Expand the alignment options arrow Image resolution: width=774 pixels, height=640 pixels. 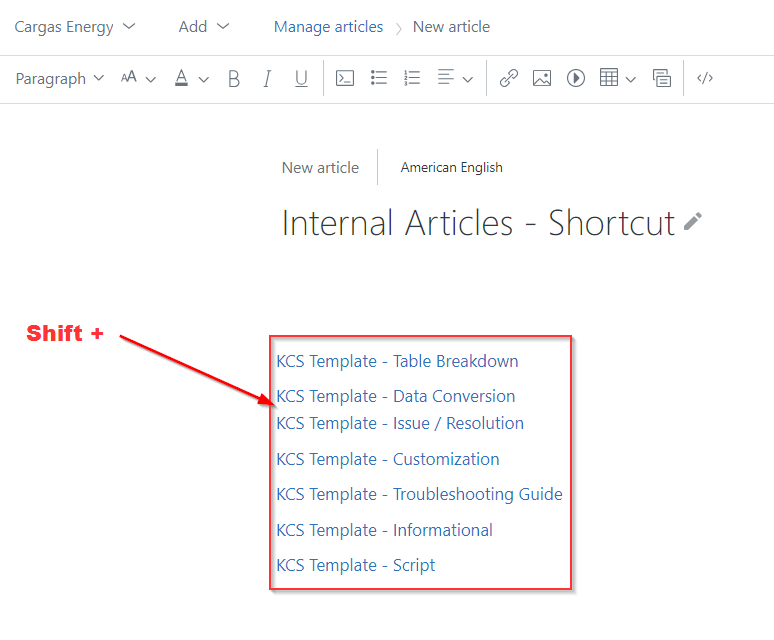pos(468,79)
